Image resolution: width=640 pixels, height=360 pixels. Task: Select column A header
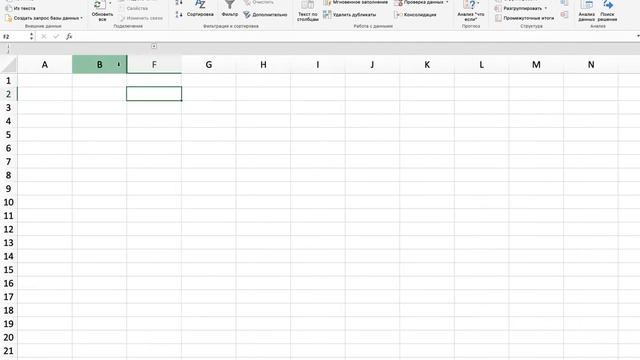[x=44, y=64]
